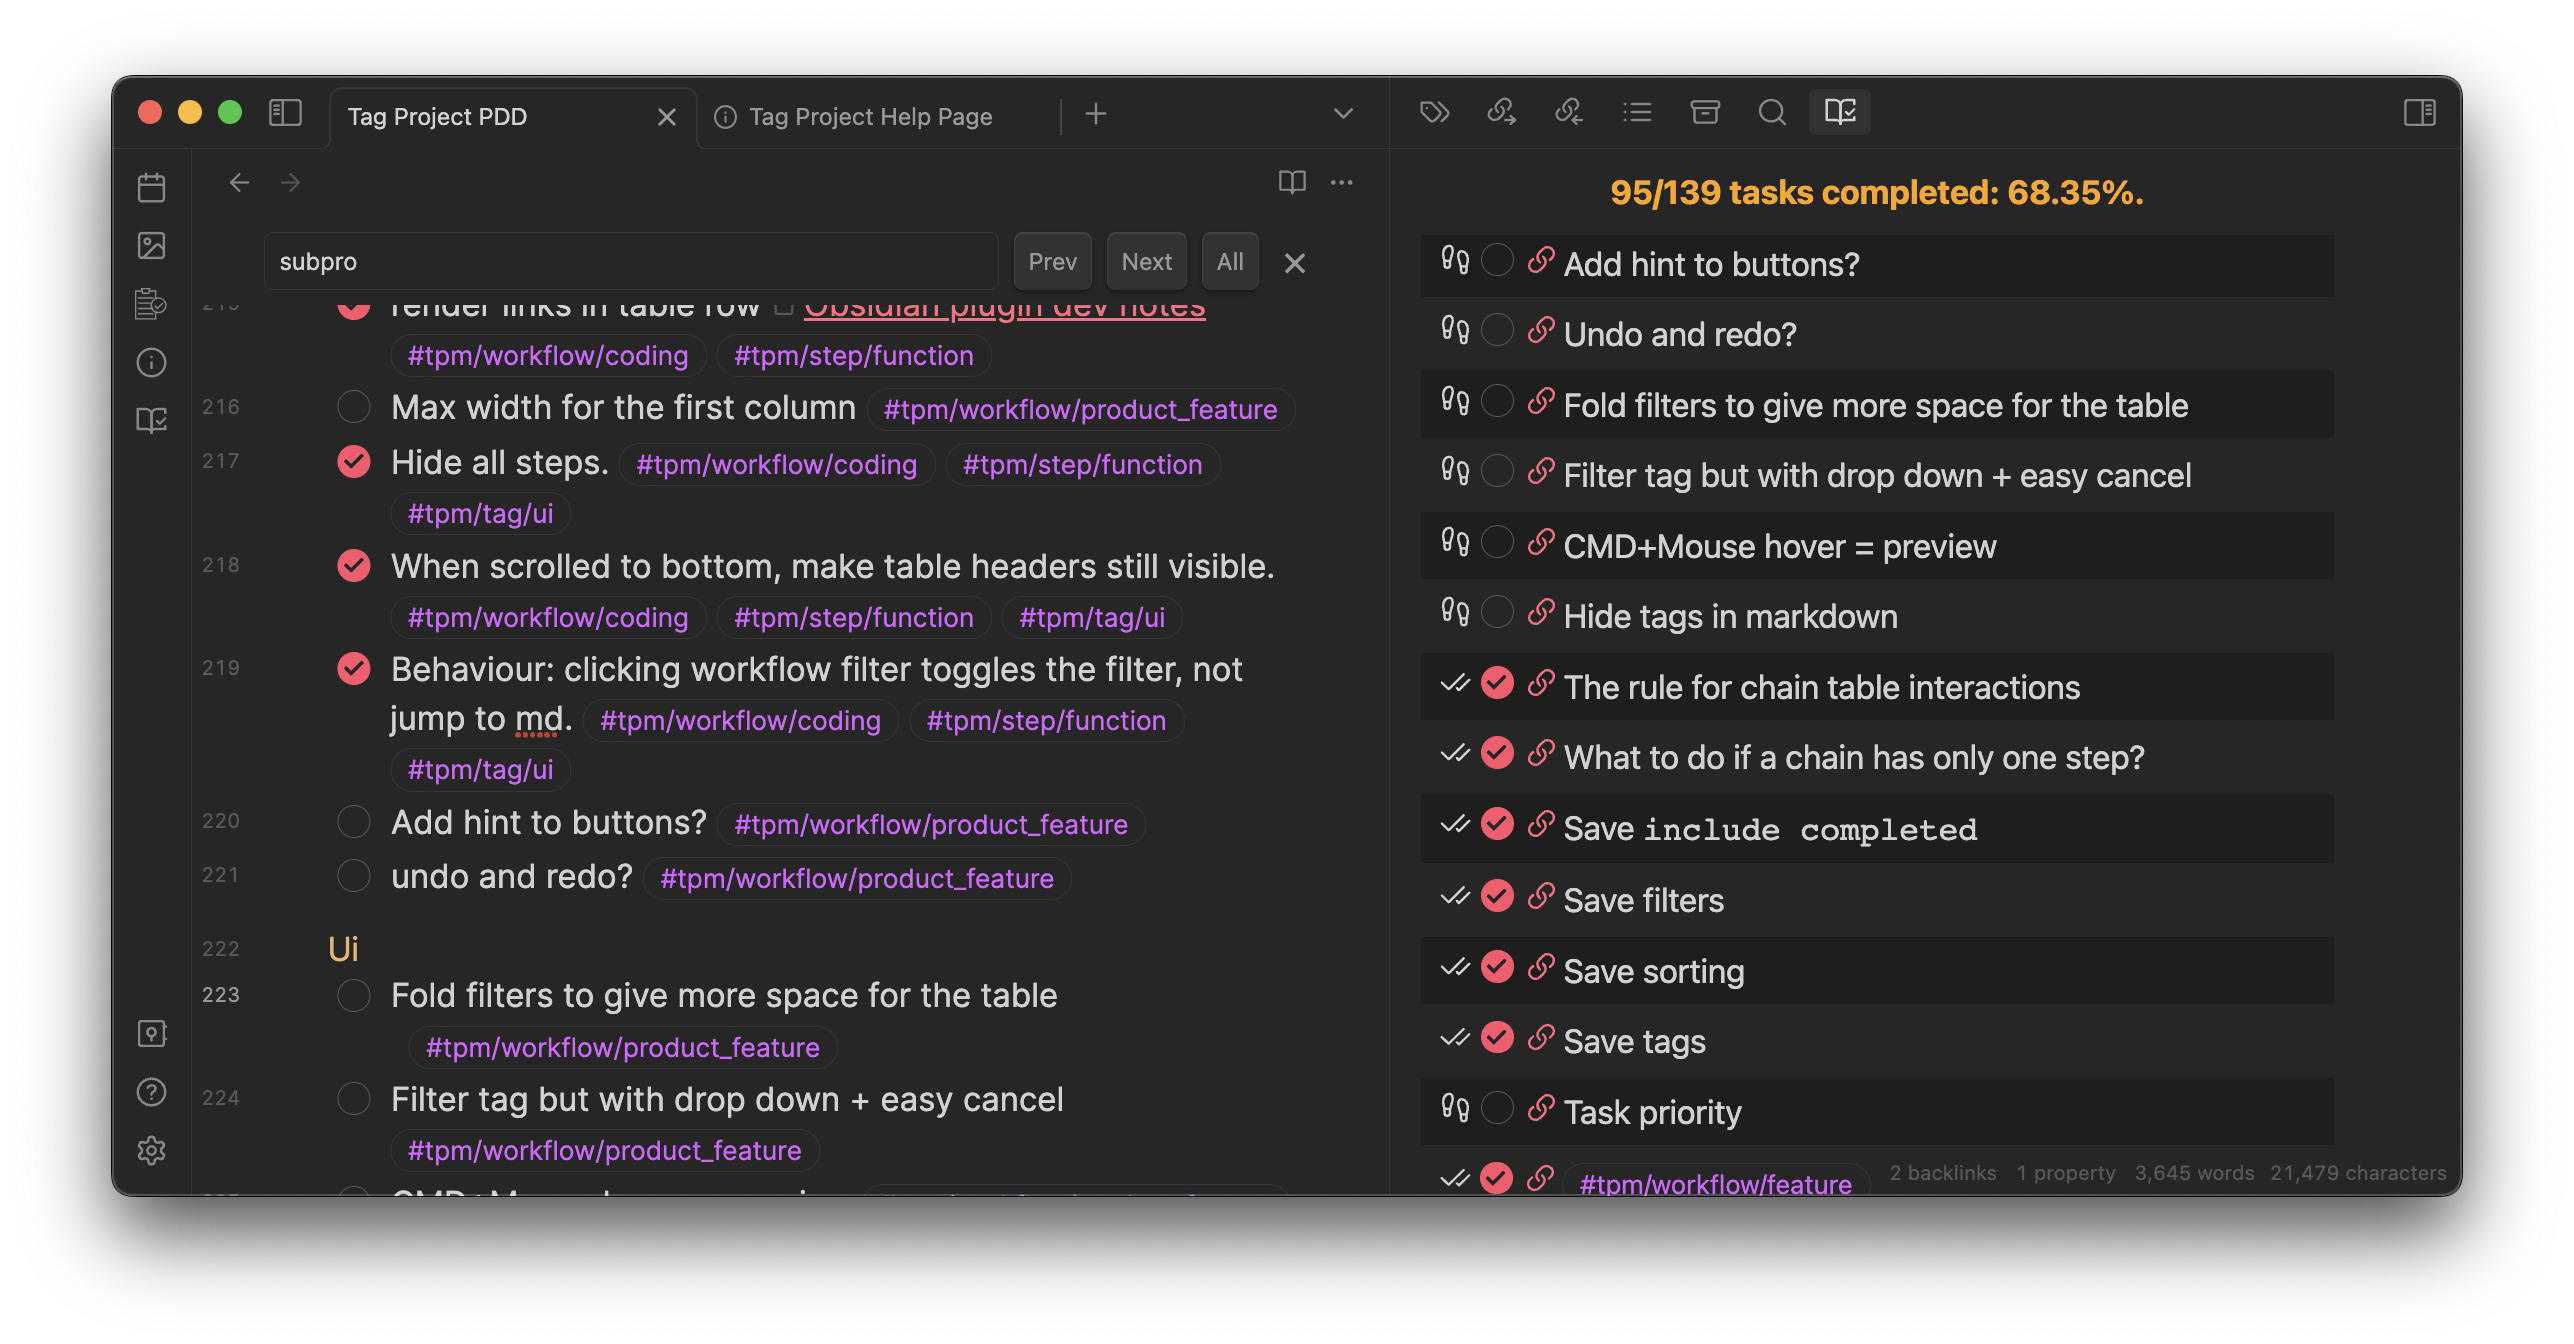The width and height of the screenshot is (2574, 1344).
Task: Toggle reading view book icon
Action: click(x=1292, y=182)
